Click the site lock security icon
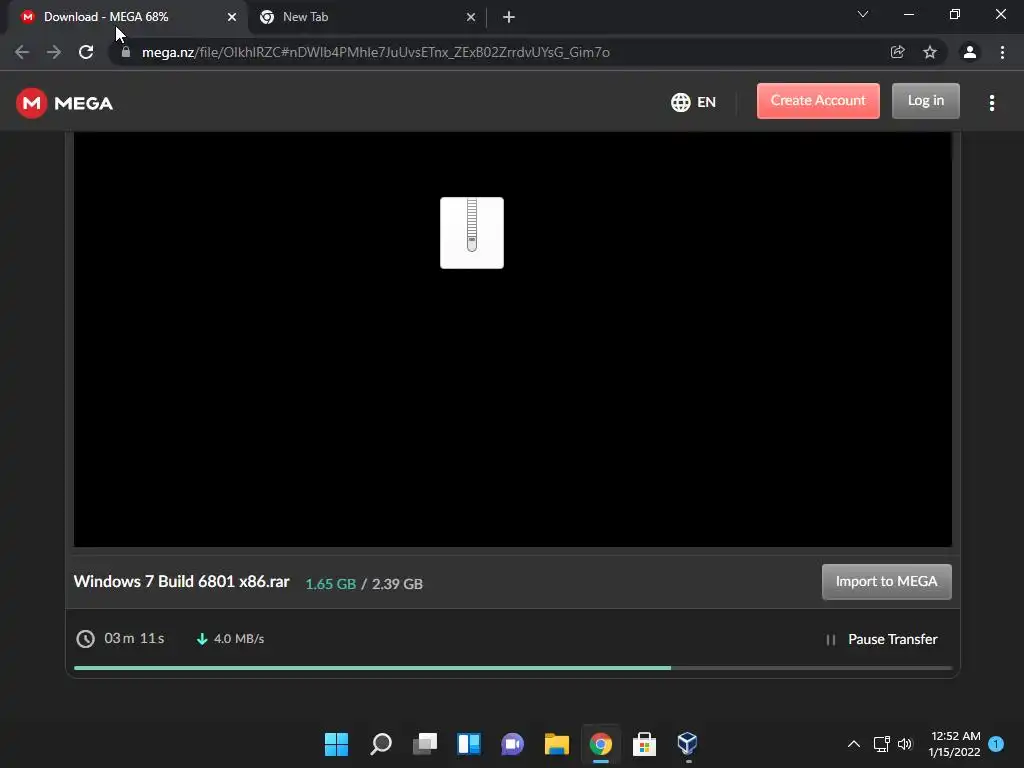 126,52
